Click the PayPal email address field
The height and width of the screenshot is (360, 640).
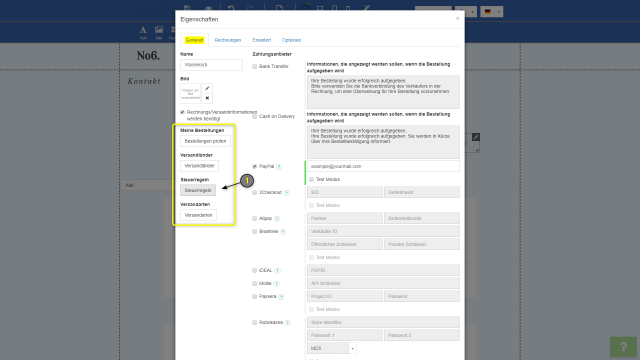(383, 167)
